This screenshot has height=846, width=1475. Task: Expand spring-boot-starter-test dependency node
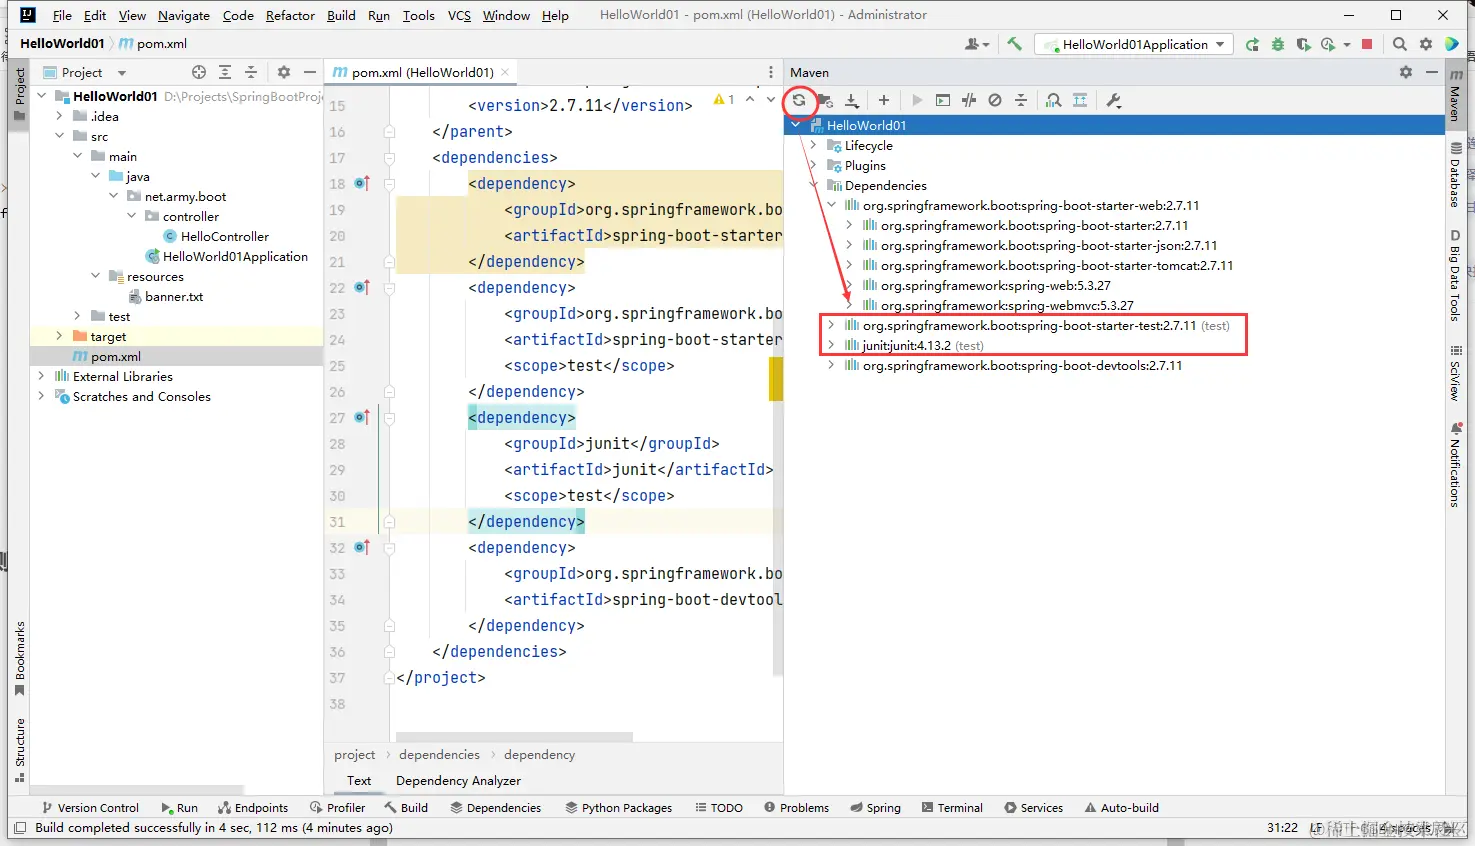click(x=831, y=325)
